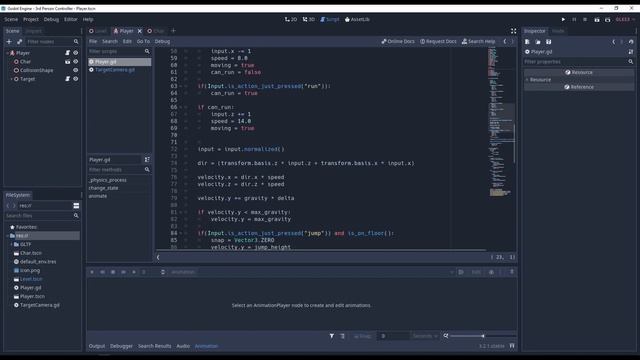
Task: Play the project
Action: pos(563,20)
